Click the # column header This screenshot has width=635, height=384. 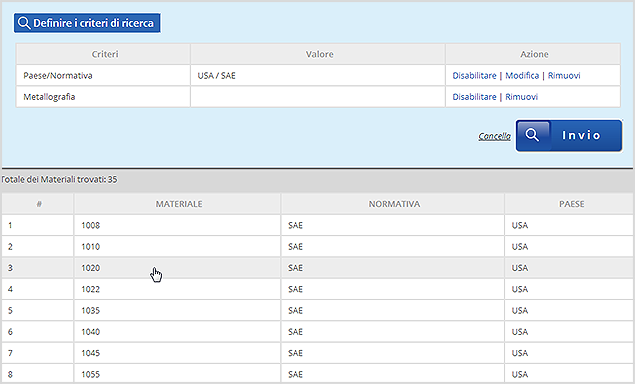[x=38, y=204]
